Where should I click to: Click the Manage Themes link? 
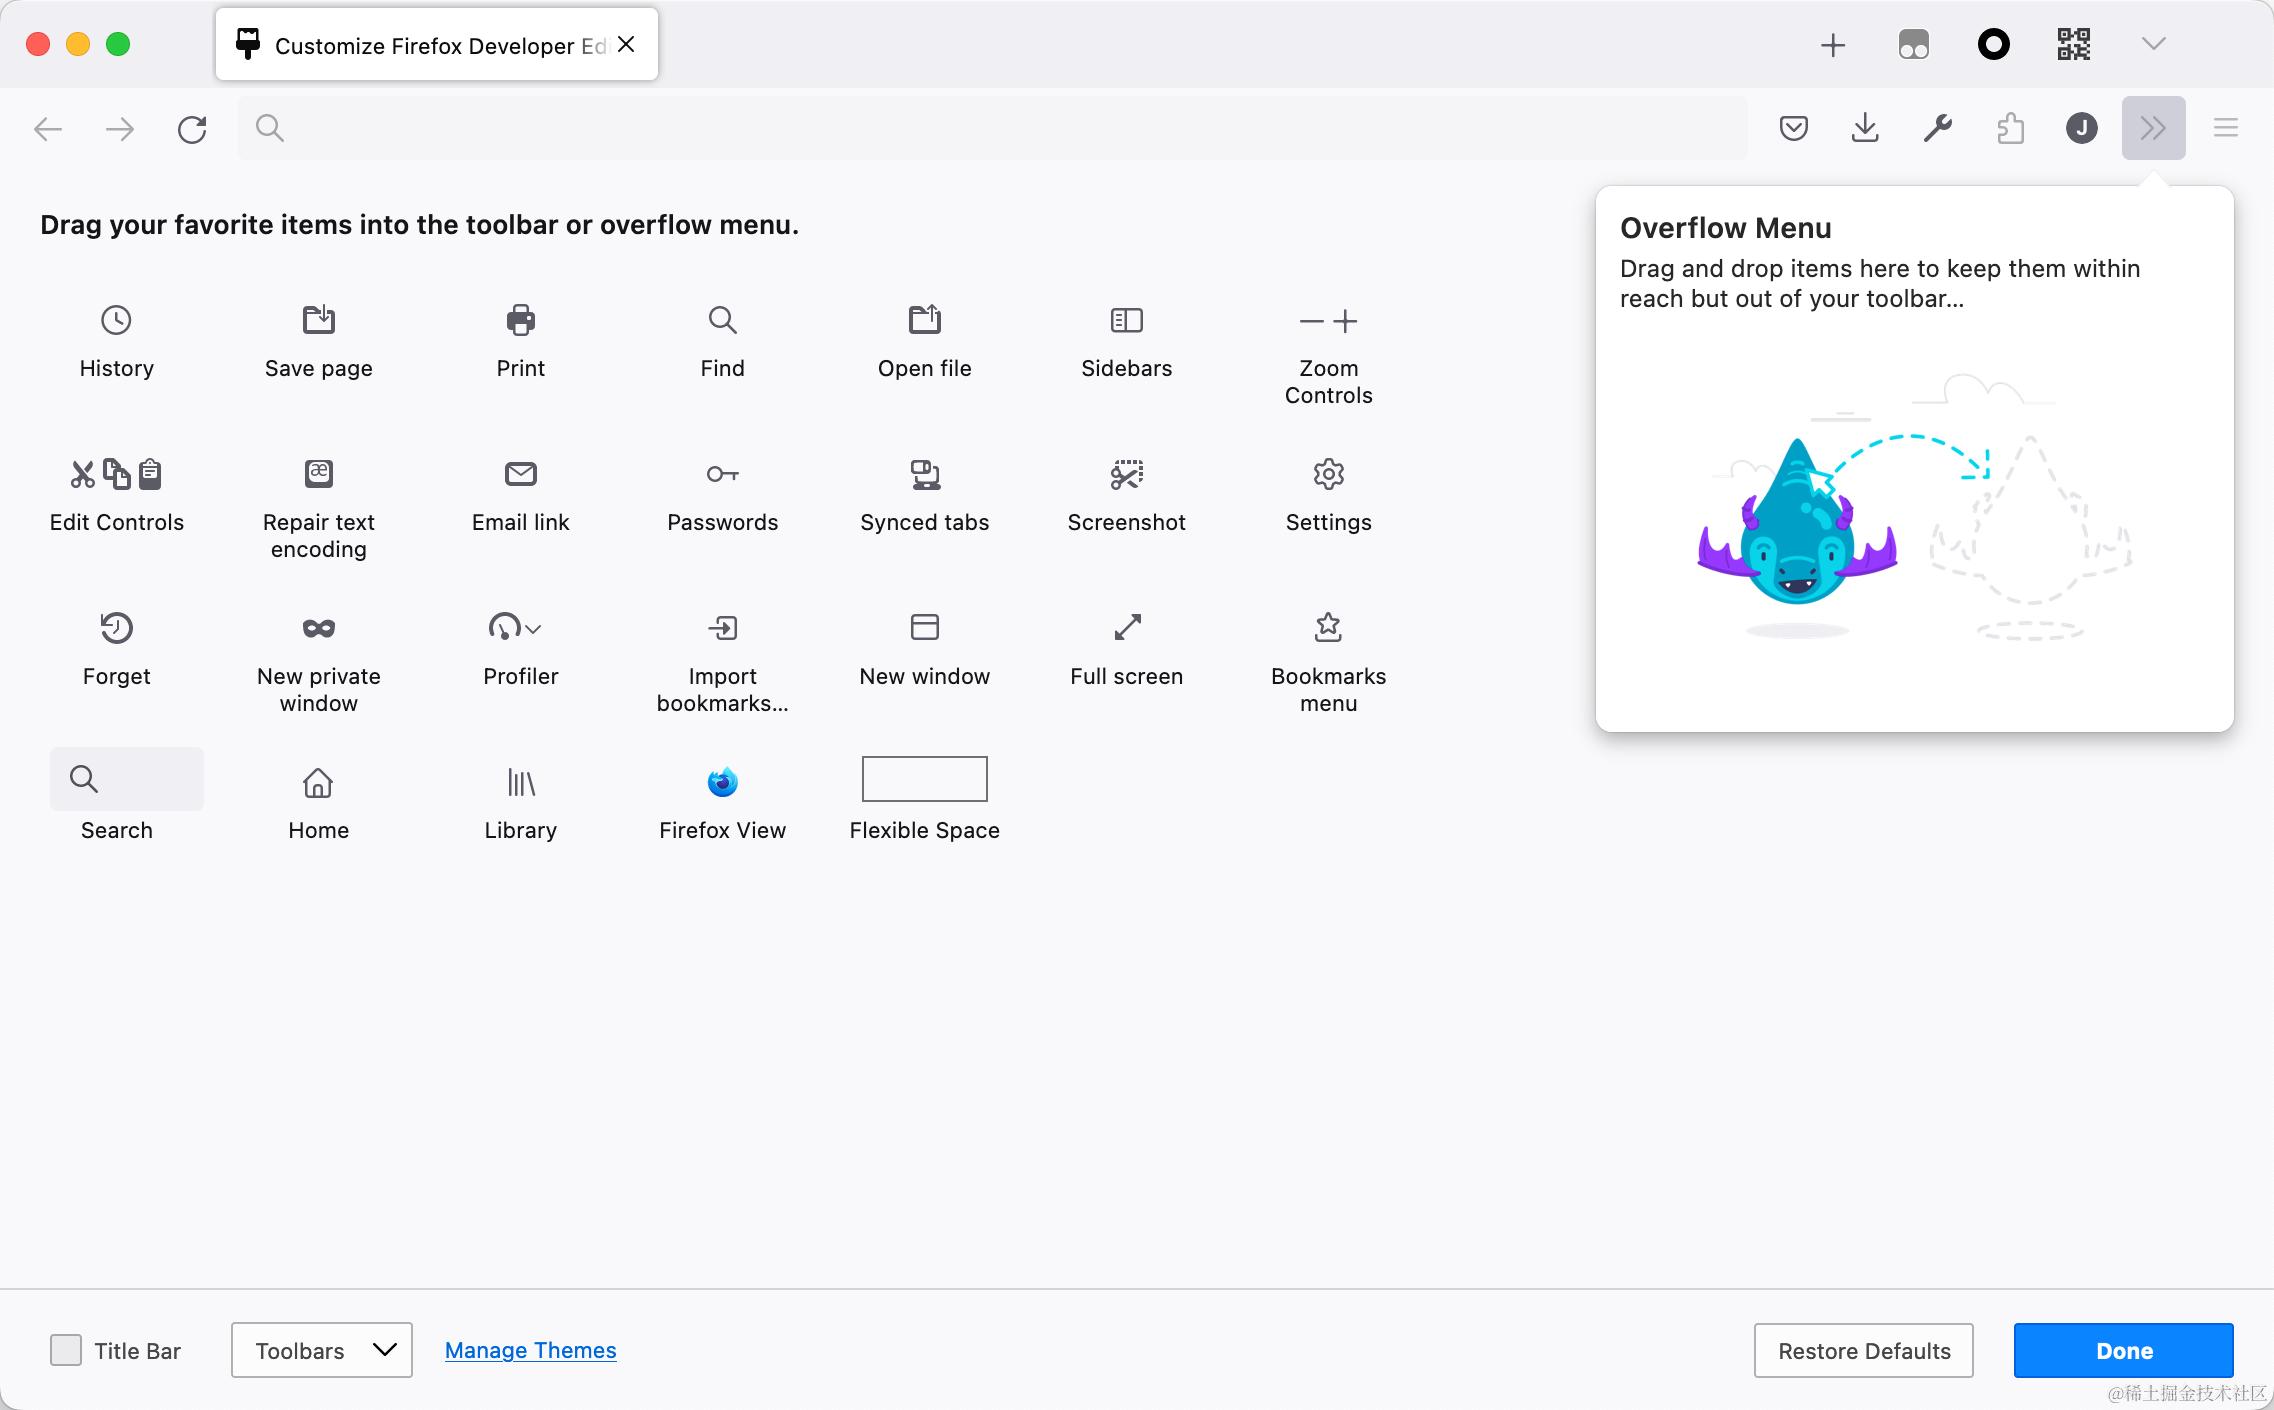(x=530, y=1350)
